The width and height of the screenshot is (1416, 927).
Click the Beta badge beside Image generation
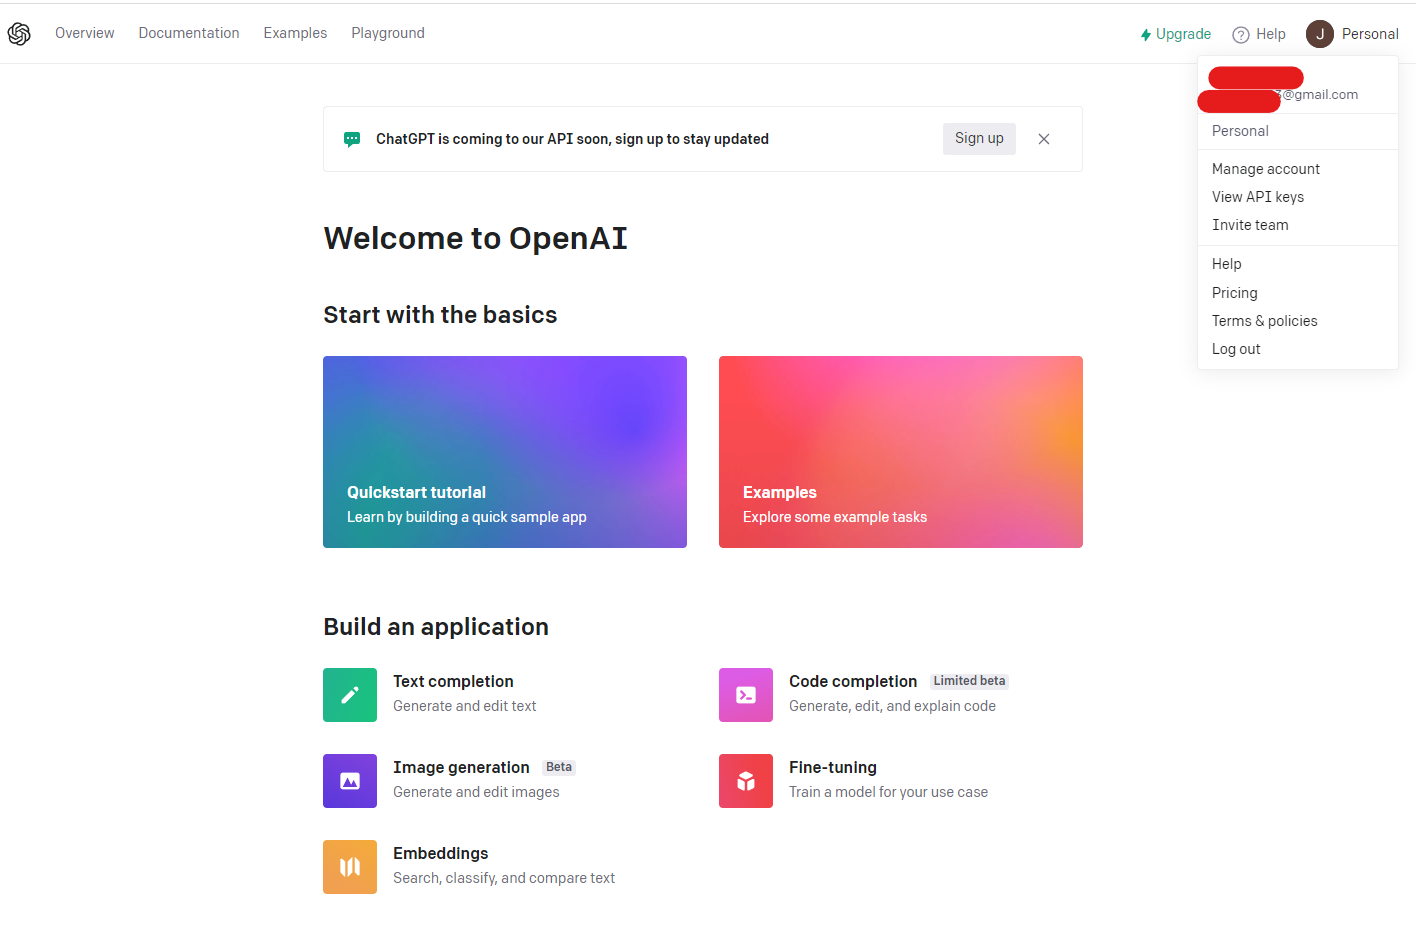point(559,767)
